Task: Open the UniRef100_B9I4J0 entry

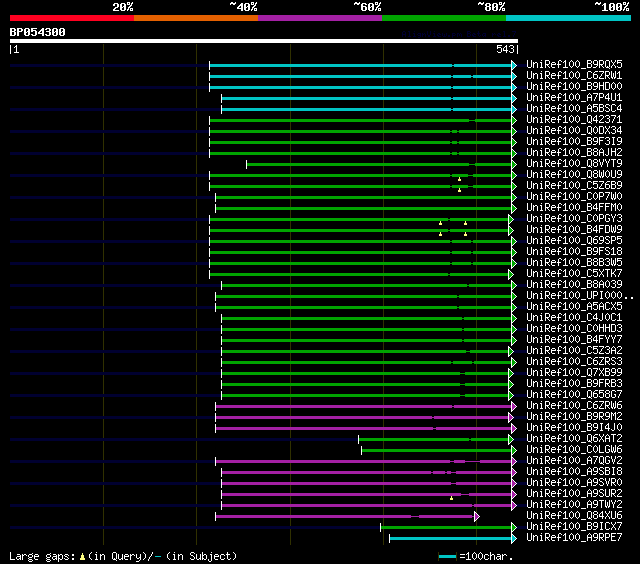Action: pyautogui.click(x=574, y=428)
